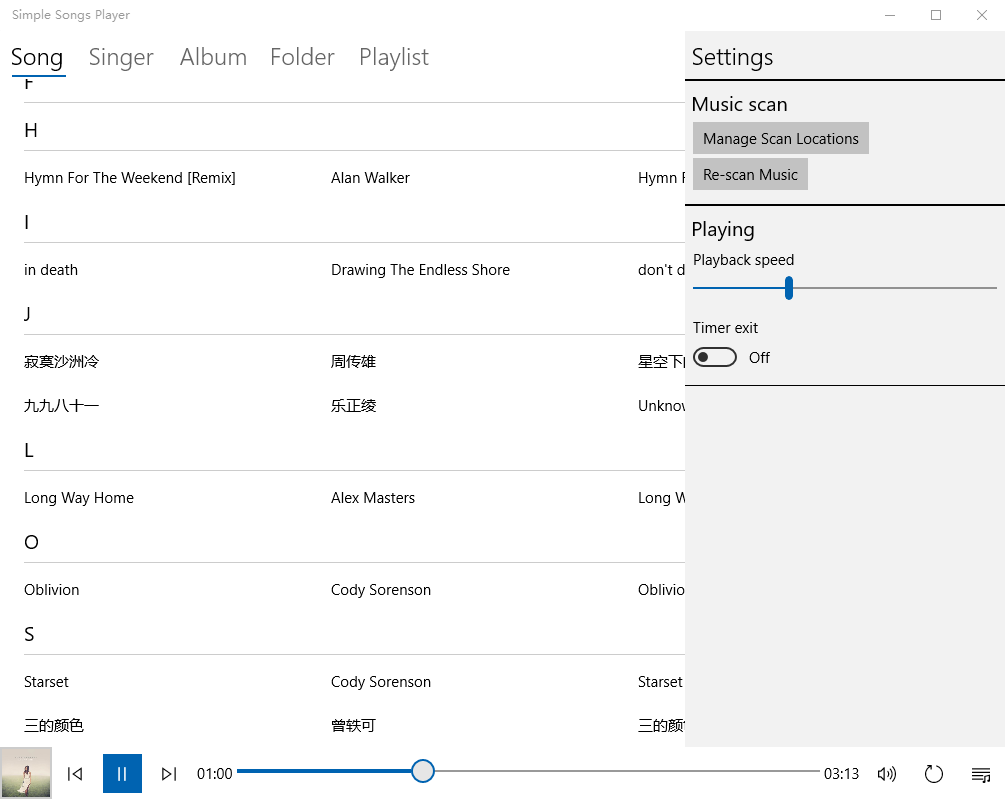
Task: Switch to the Album tab
Action: click(213, 57)
